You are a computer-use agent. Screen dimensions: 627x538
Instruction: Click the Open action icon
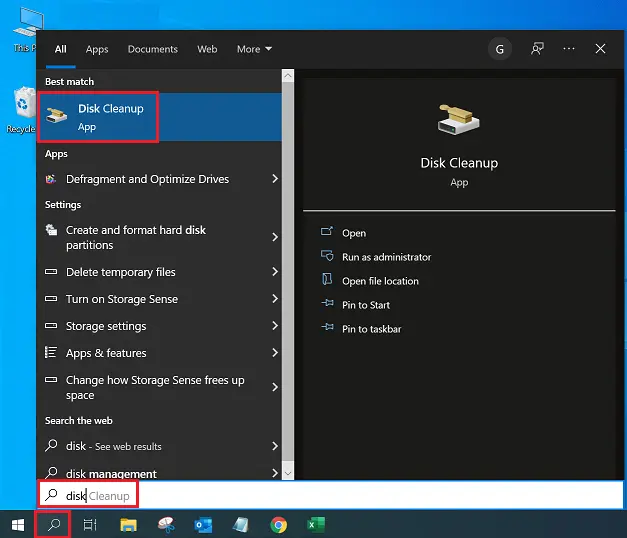point(327,231)
